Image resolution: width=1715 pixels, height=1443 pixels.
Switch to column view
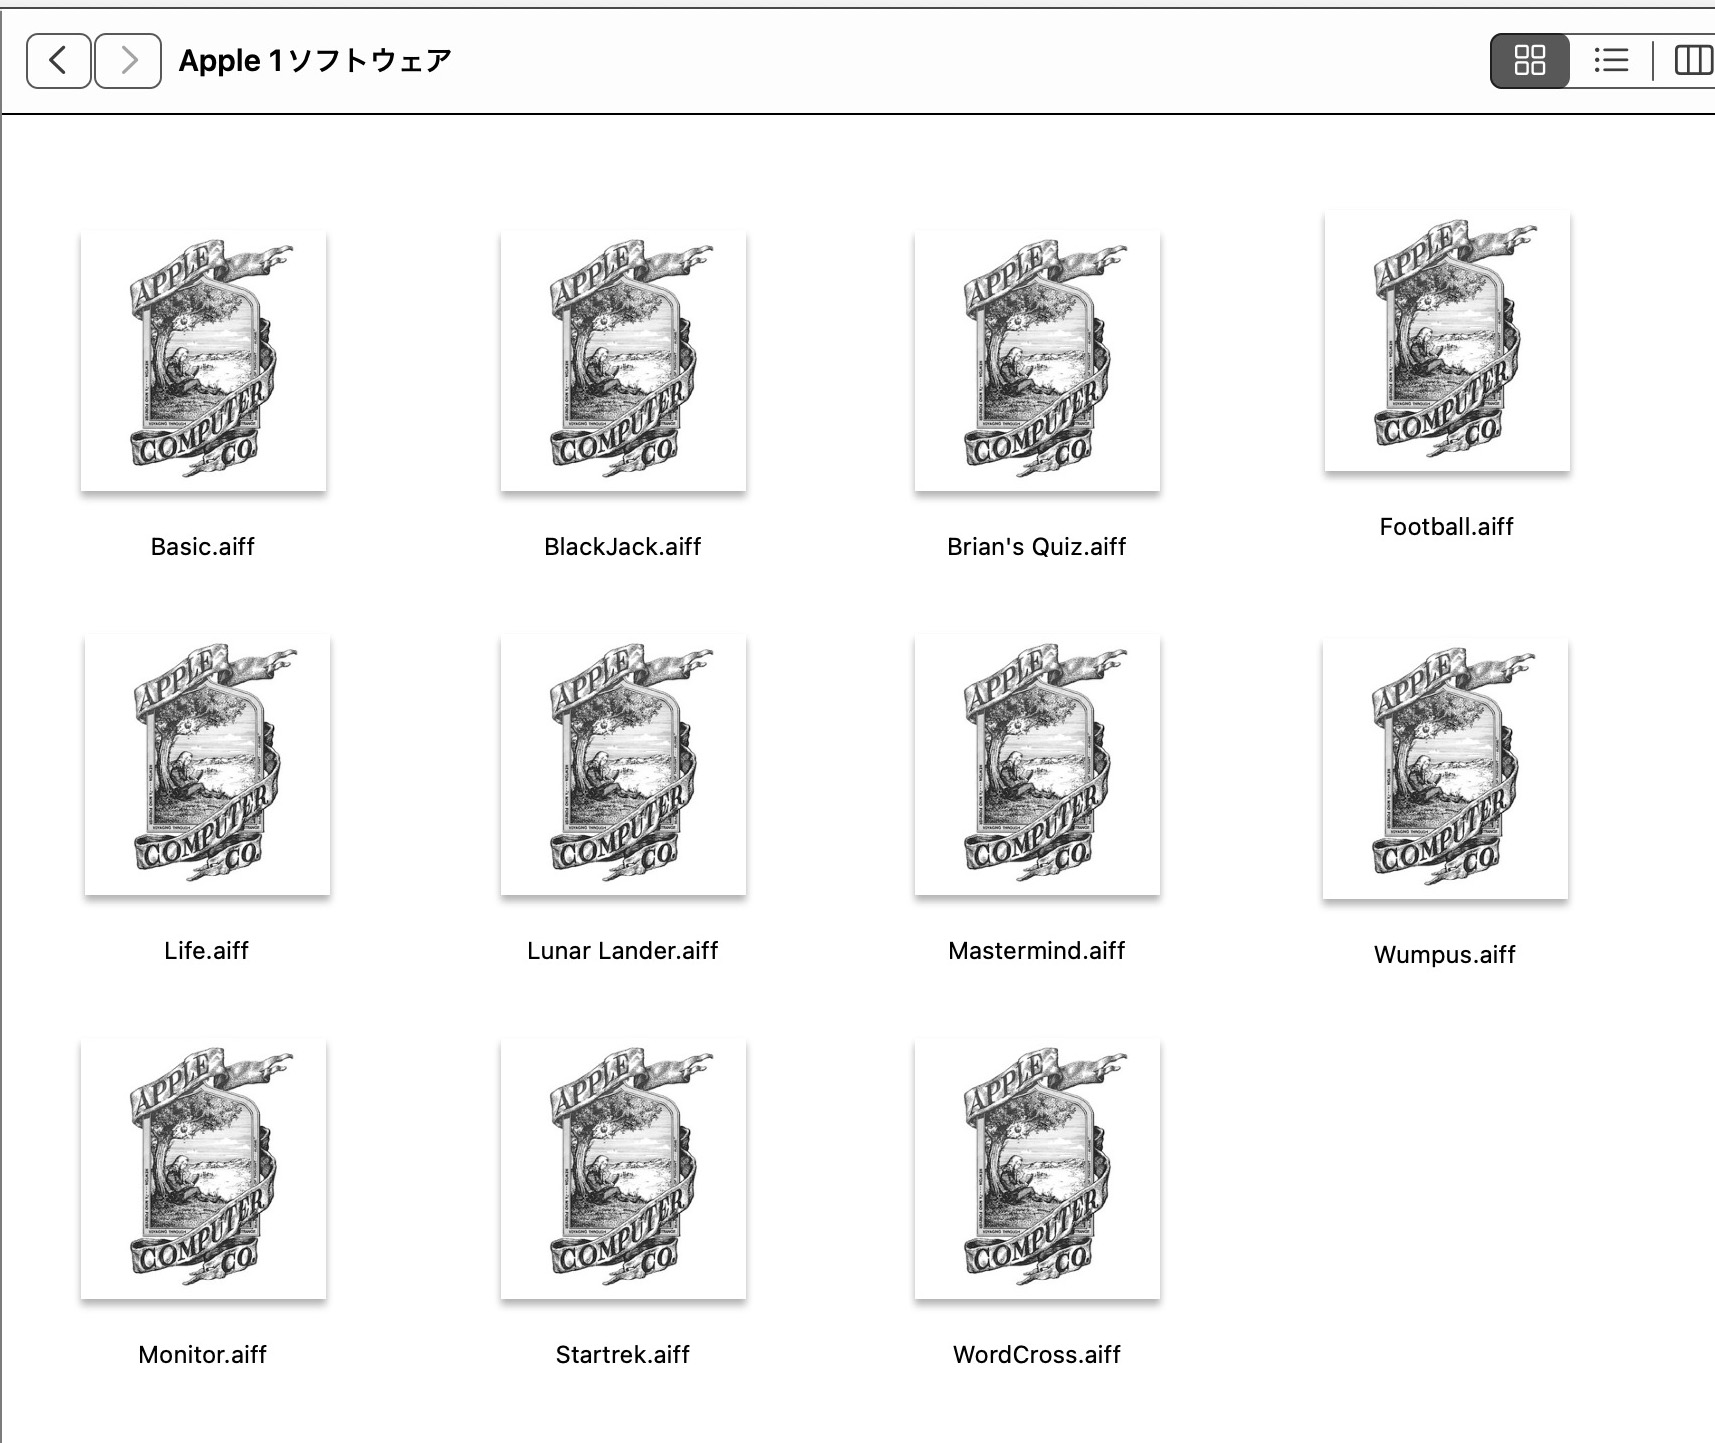[1692, 60]
